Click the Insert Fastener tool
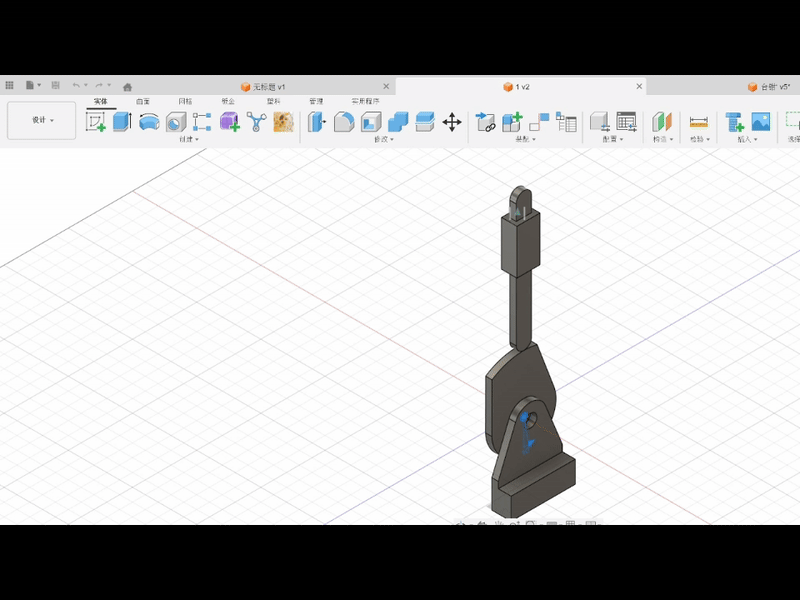 point(735,122)
